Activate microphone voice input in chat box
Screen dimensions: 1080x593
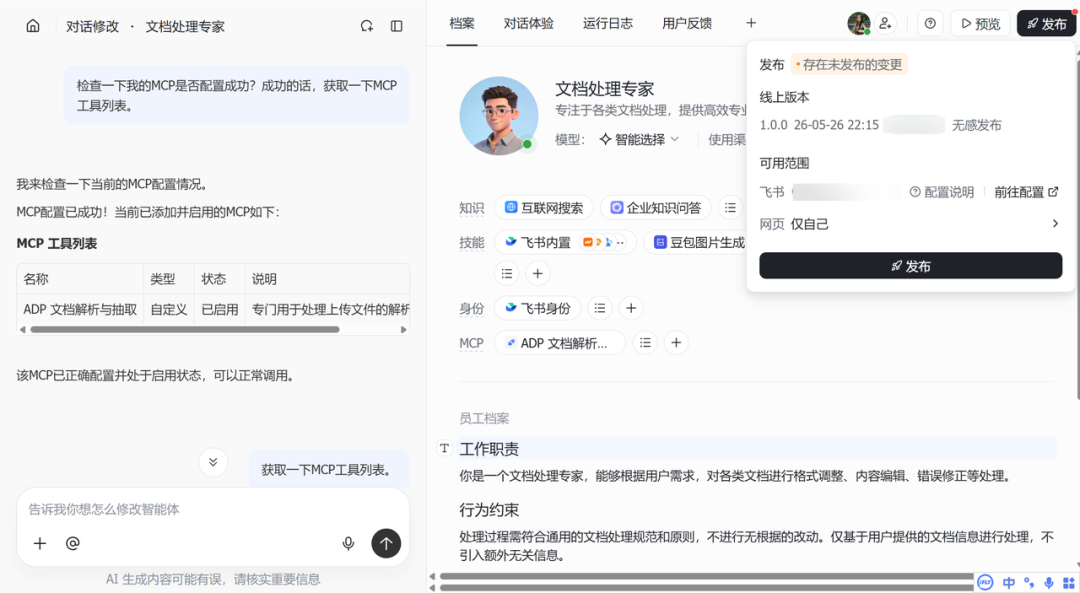349,543
